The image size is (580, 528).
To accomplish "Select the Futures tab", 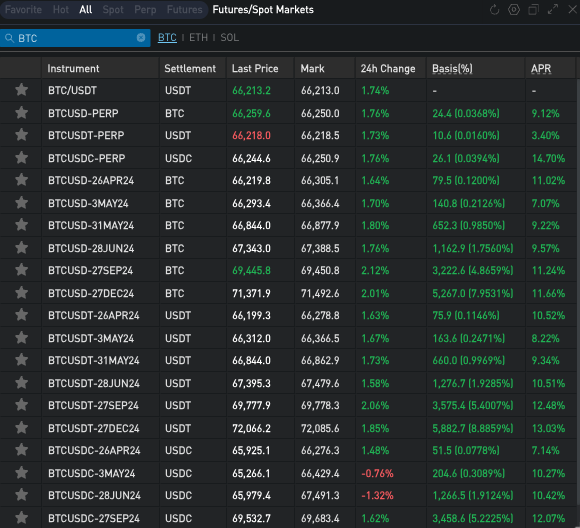I will tap(185, 10).
